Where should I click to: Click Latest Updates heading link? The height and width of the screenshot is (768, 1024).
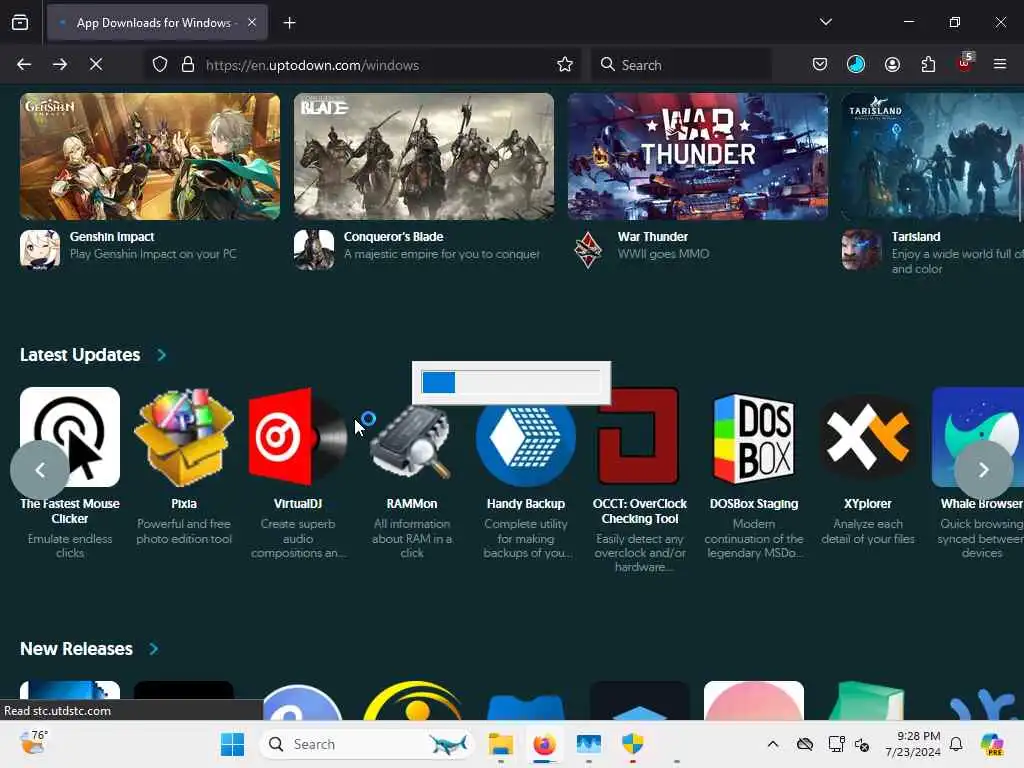tap(80, 355)
